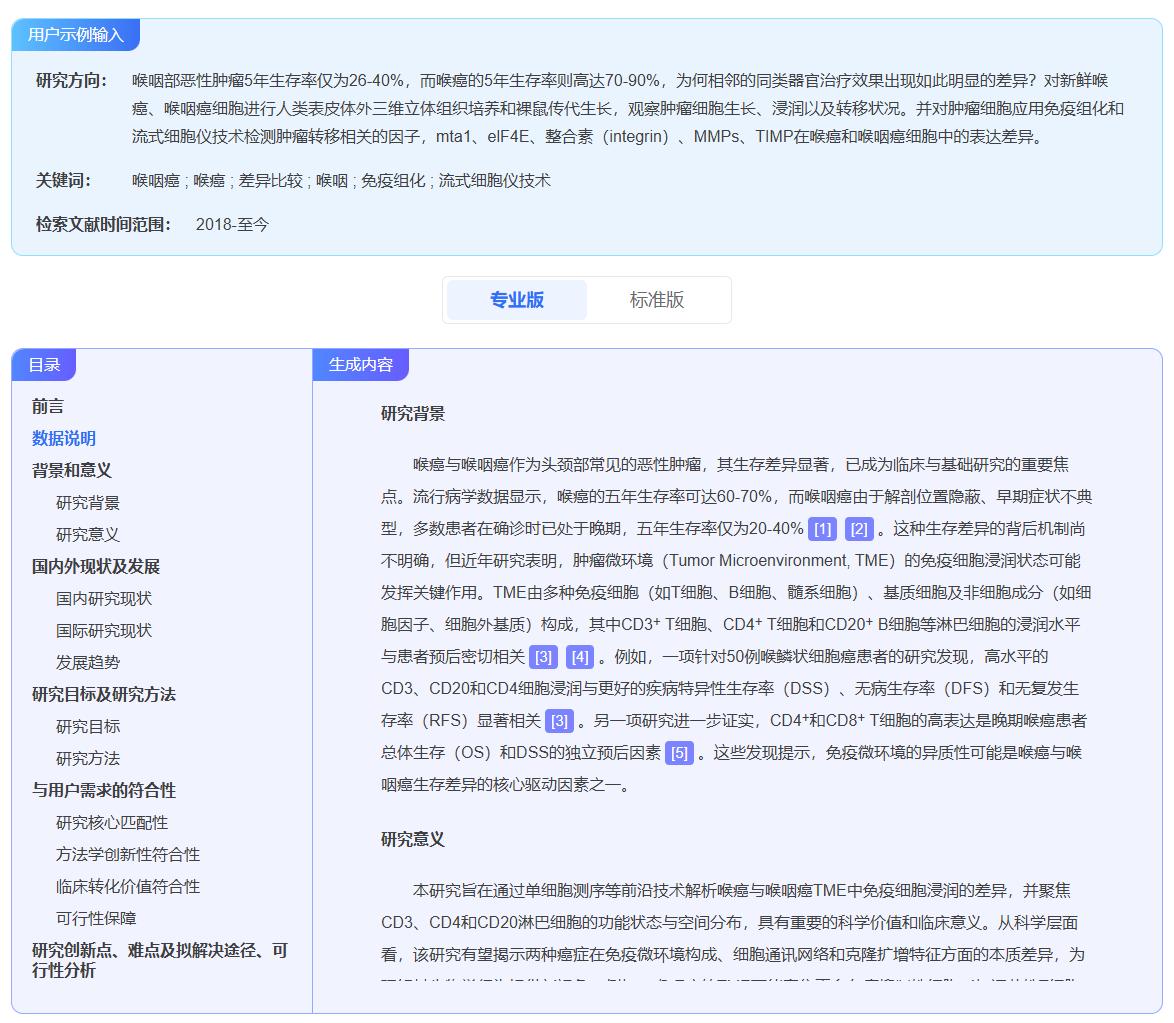Screen dimensions: 1174x1023
Task: Click the 研究背景 heading in generated content
Action: (x=413, y=413)
